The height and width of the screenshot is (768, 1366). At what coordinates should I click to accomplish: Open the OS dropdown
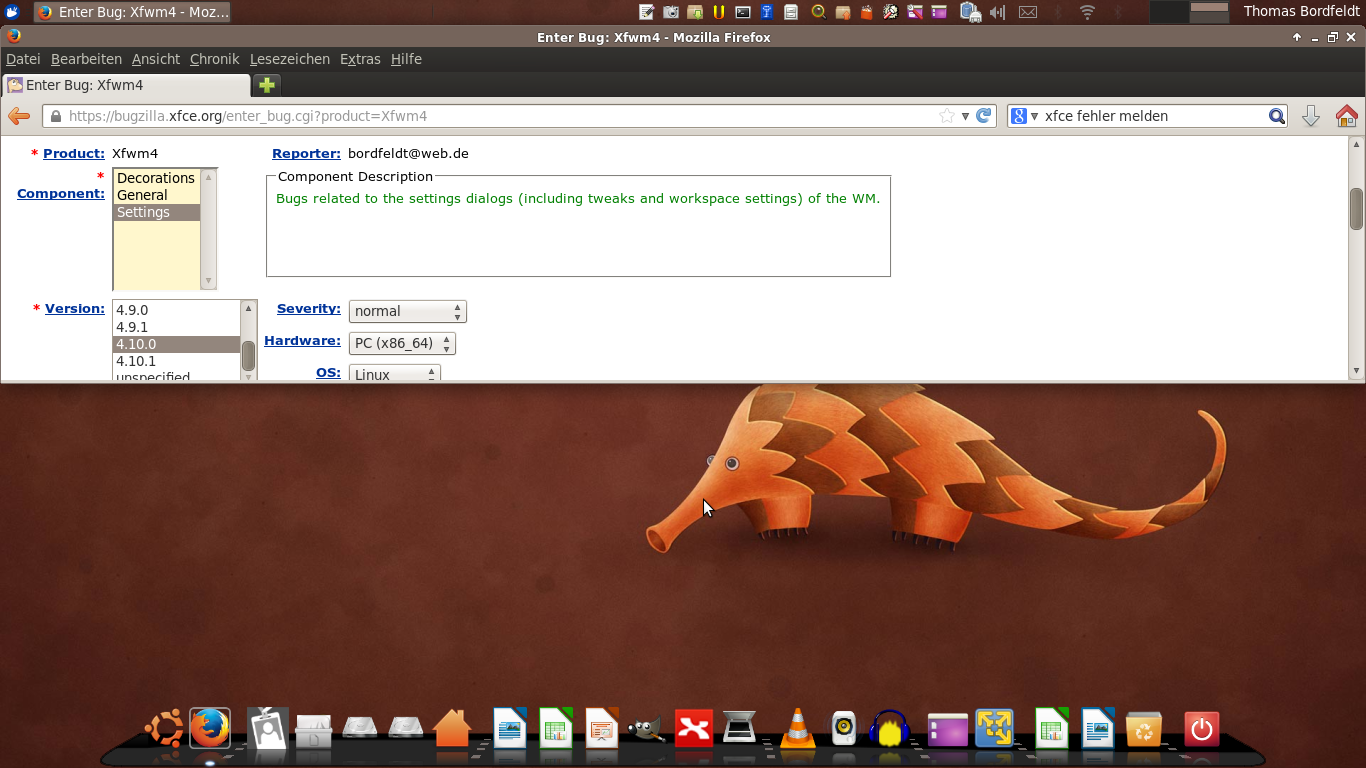click(x=394, y=375)
